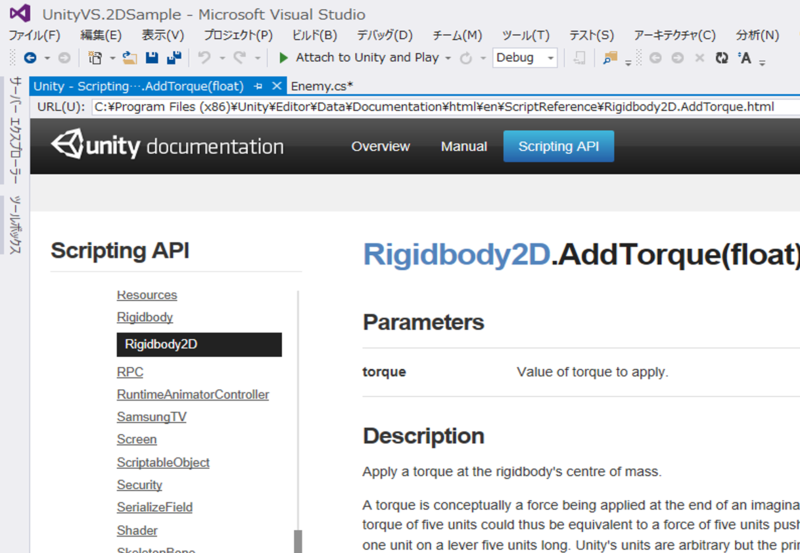The image size is (800, 553).
Task: Open the ScriptableObject sidebar link
Action: click(163, 462)
